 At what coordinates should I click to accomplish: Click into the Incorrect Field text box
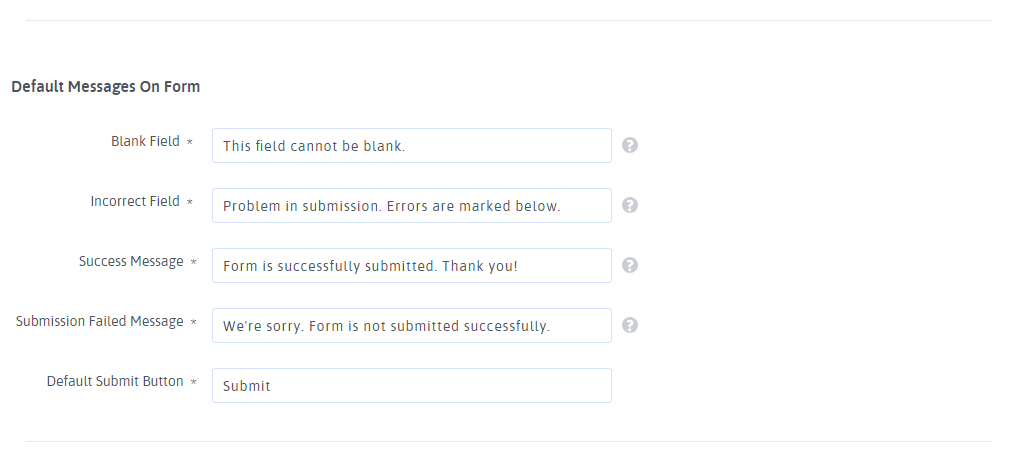(411, 205)
